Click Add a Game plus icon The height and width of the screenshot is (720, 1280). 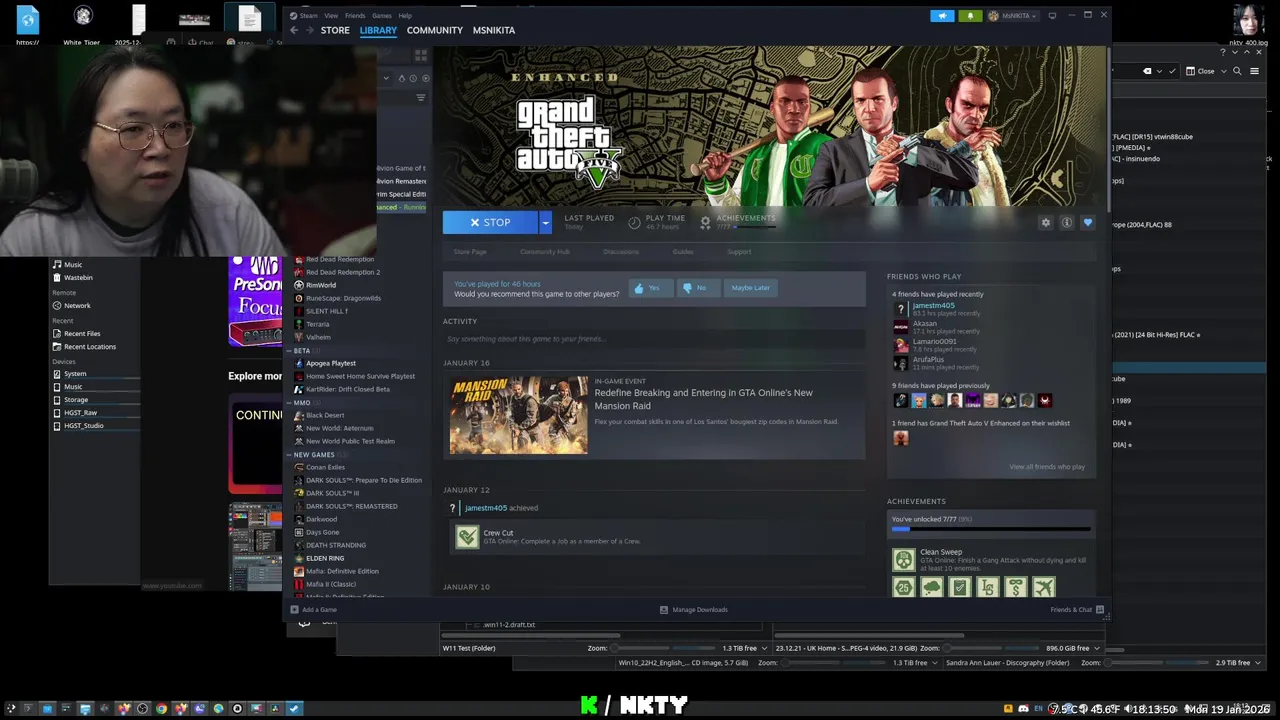[x=294, y=610]
